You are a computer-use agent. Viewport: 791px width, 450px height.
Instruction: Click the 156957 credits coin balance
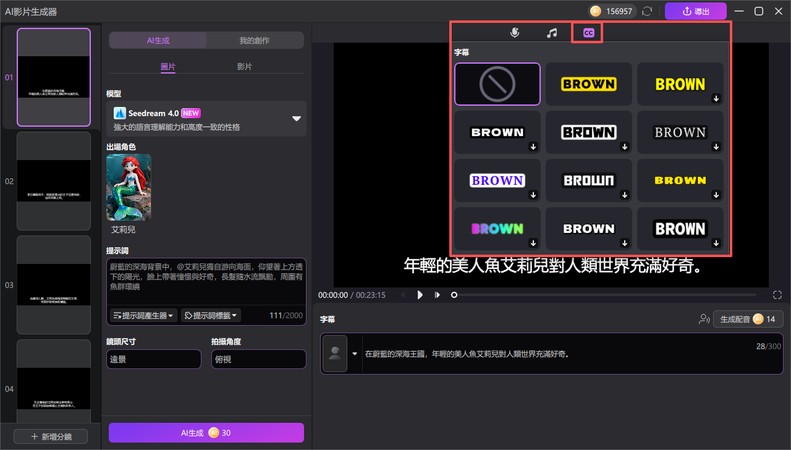pos(611,11)
